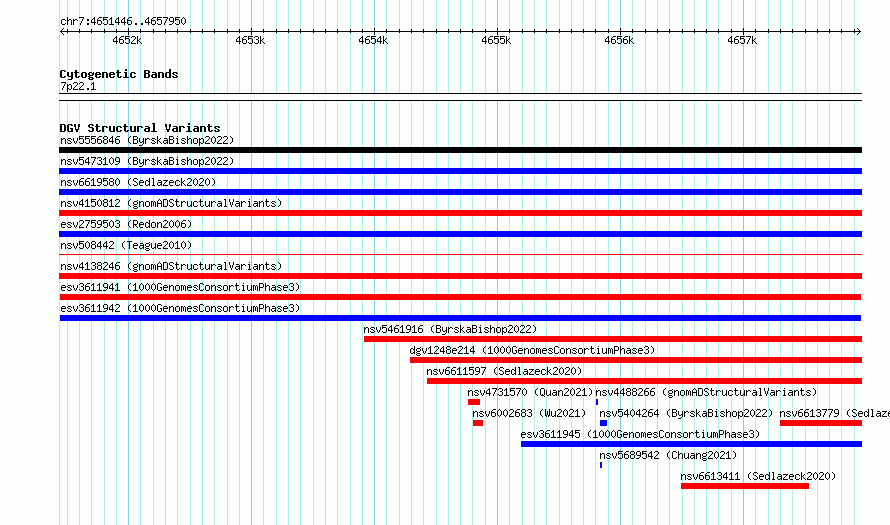The width and height of the screenshot is (890, 525).
Task: Click the 4657k ruler tick
Action: 742,40
